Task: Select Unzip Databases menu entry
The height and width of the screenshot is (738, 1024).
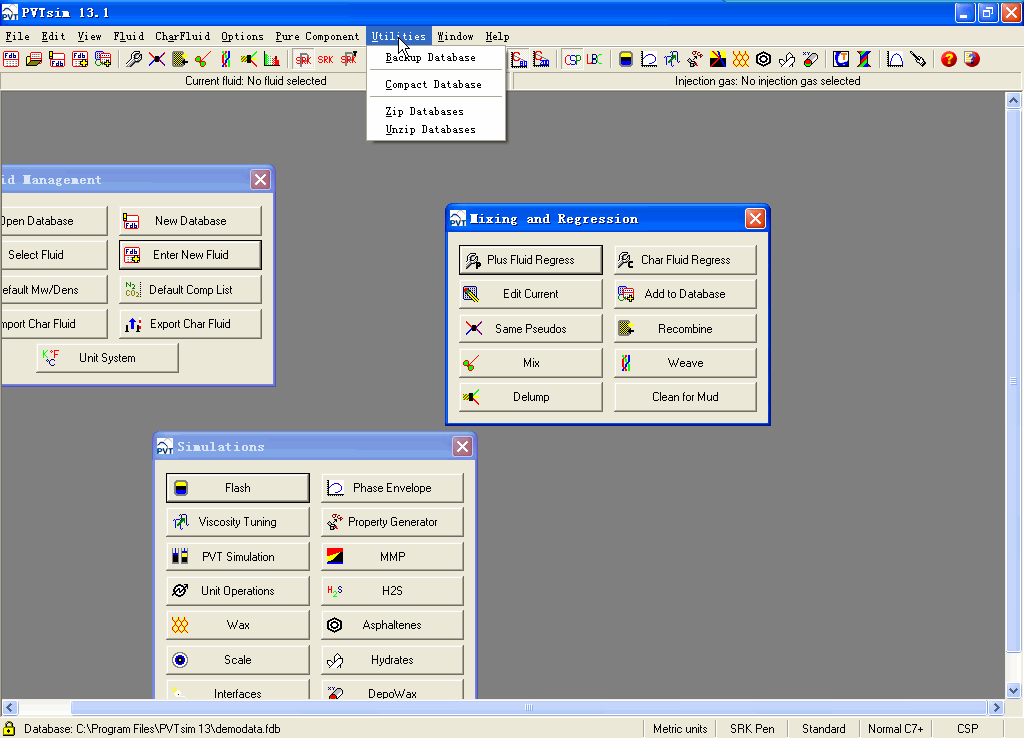Action: [x=436, y=129]
